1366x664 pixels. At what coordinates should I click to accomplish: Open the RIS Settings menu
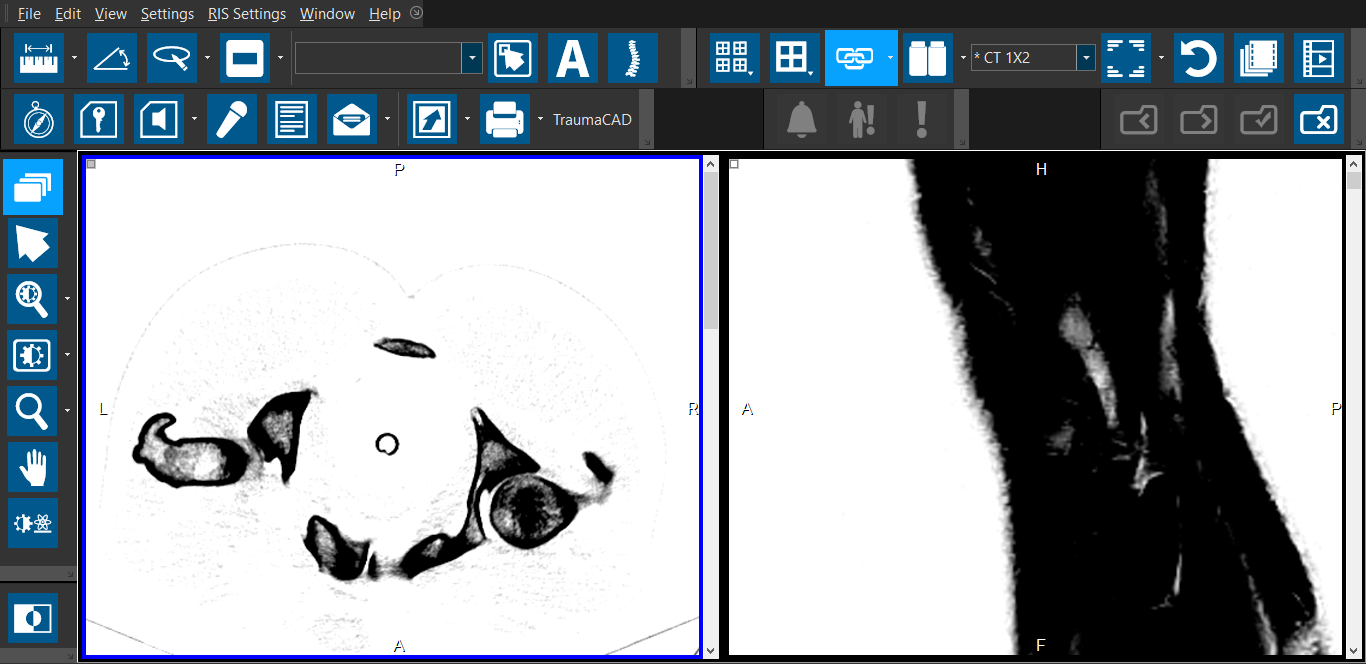(x=246, y=14)
